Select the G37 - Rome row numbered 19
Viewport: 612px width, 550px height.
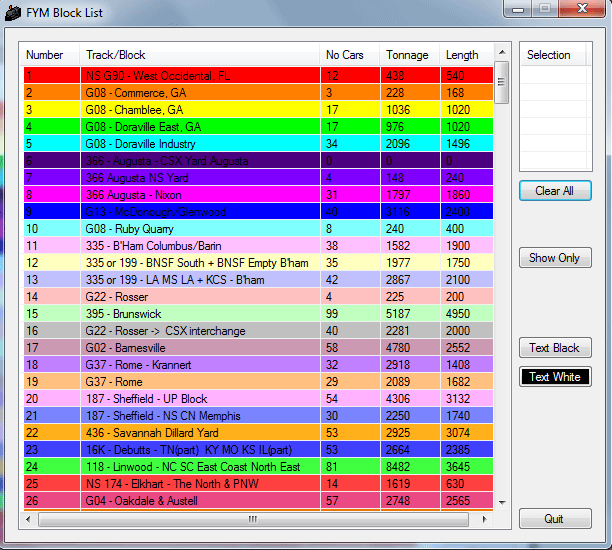click(258, 381)
